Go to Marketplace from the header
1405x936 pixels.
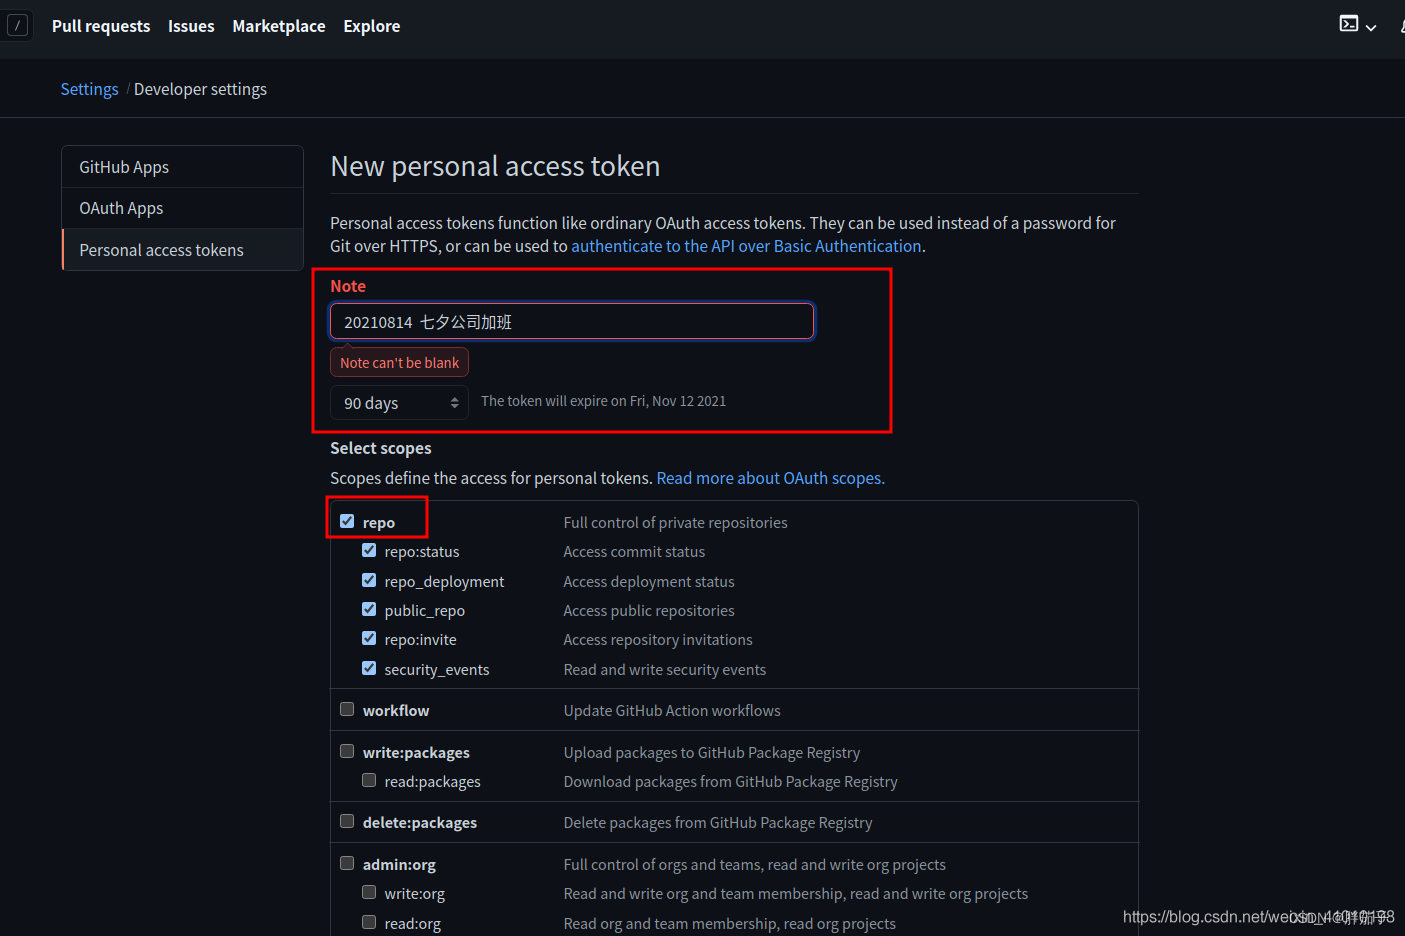279,26
